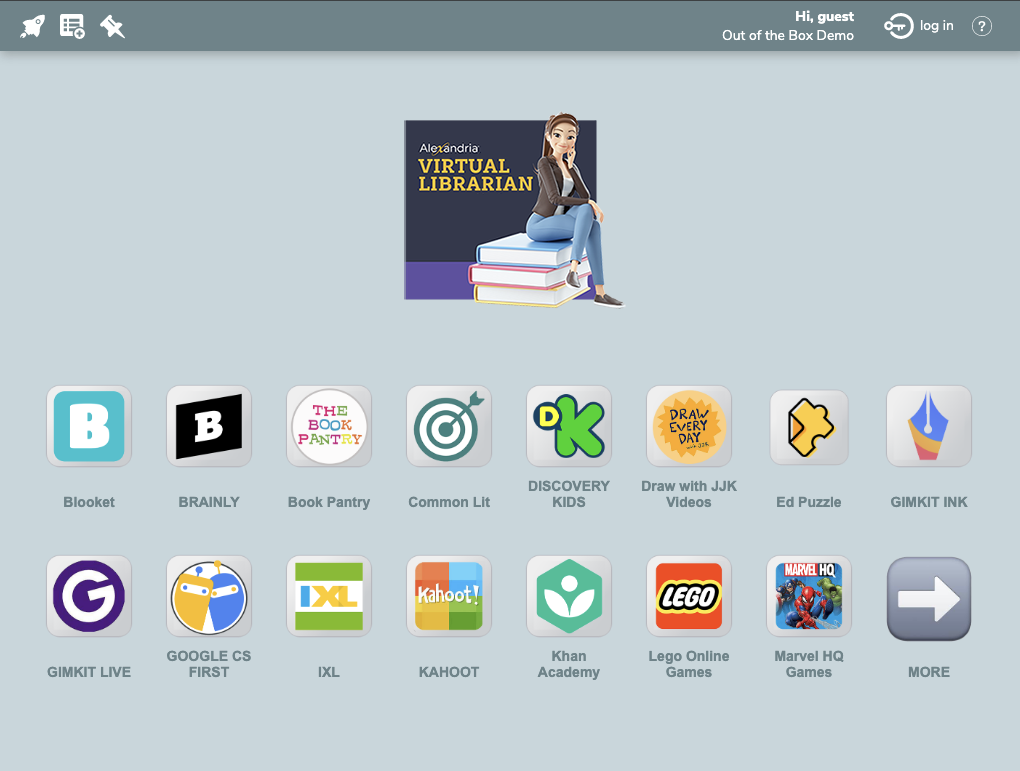Click the "Common Lit" label
Screen dimensions: 1020x771
(x=449, y=502)
